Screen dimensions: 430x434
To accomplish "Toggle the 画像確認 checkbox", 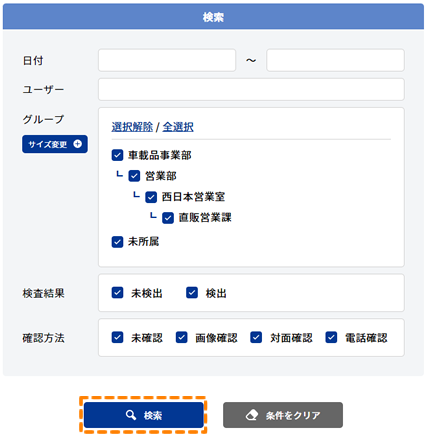I will pyautogui.click(x=182, y=338).
